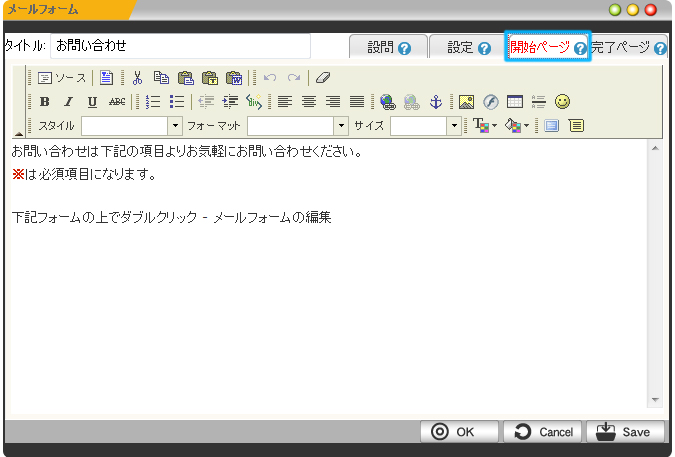
Task: Toggle Underline formatting
Action: coord(92,102)
